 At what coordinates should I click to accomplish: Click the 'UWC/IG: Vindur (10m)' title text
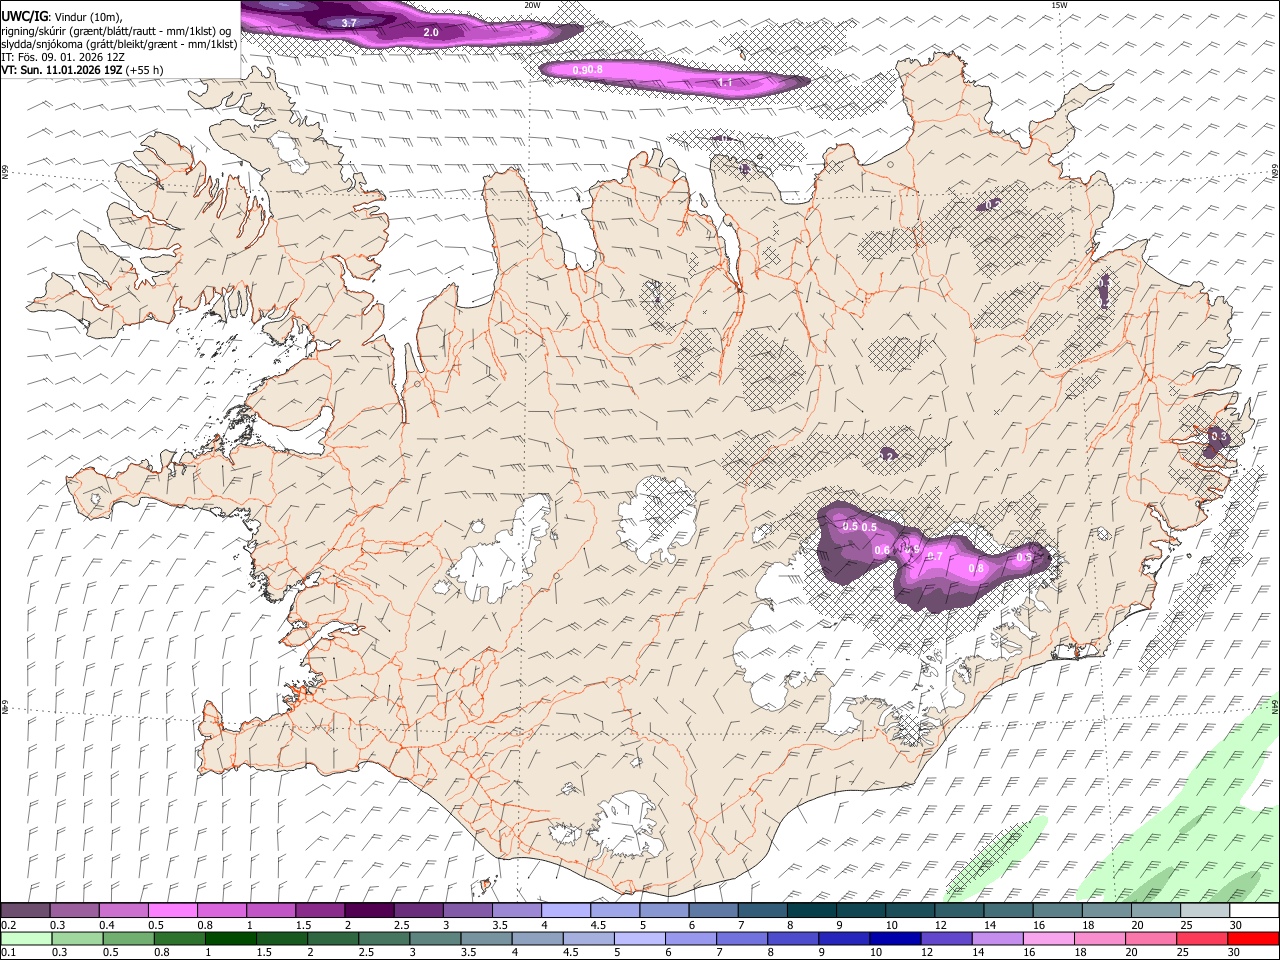click(61, 16)
